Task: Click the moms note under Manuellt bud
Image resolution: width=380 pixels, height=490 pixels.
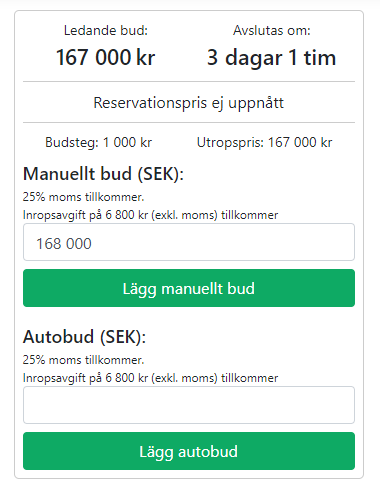Action: click(83, 197)
